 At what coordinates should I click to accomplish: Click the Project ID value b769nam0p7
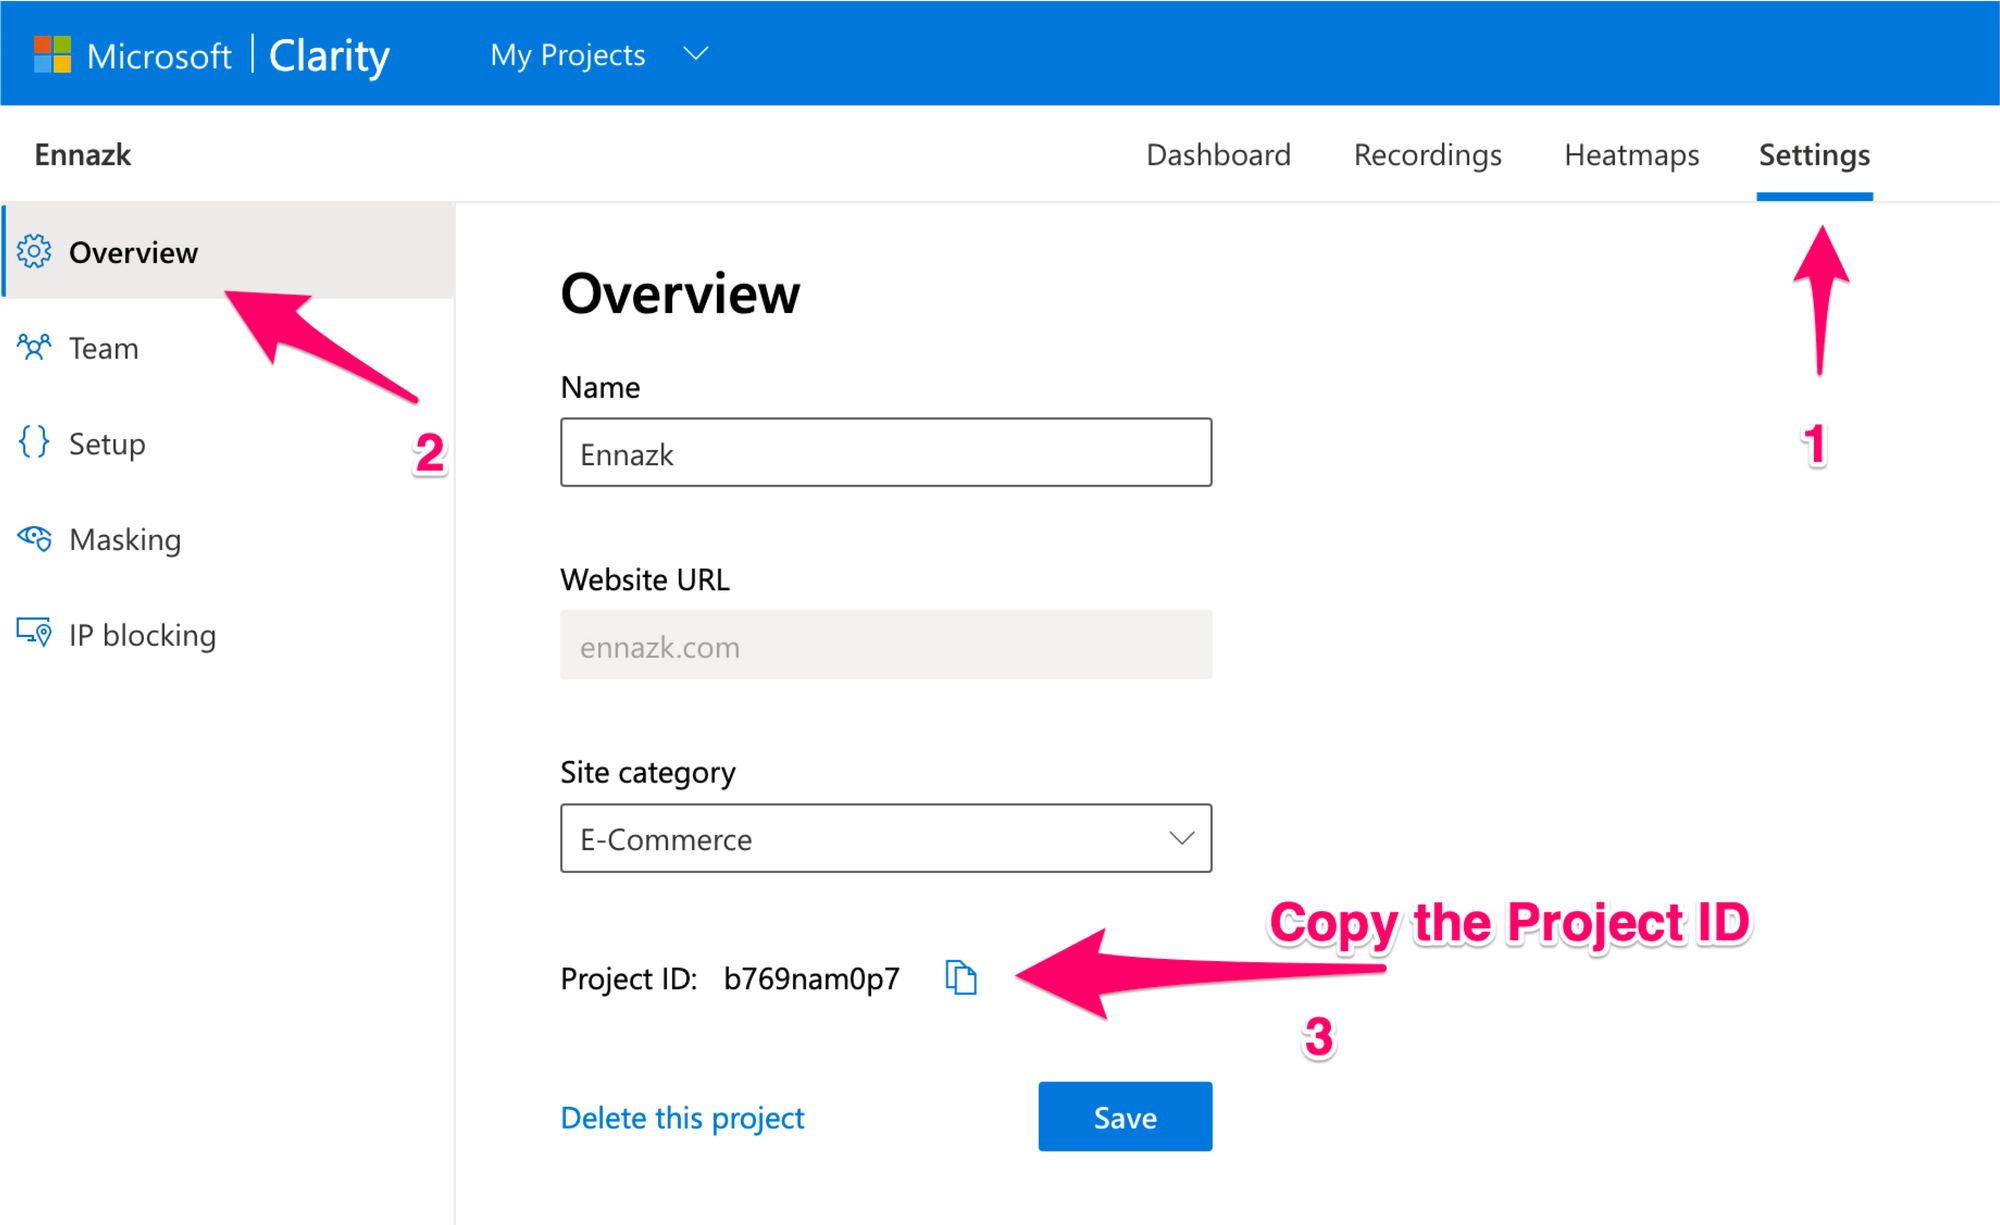[x=811, y=978]
